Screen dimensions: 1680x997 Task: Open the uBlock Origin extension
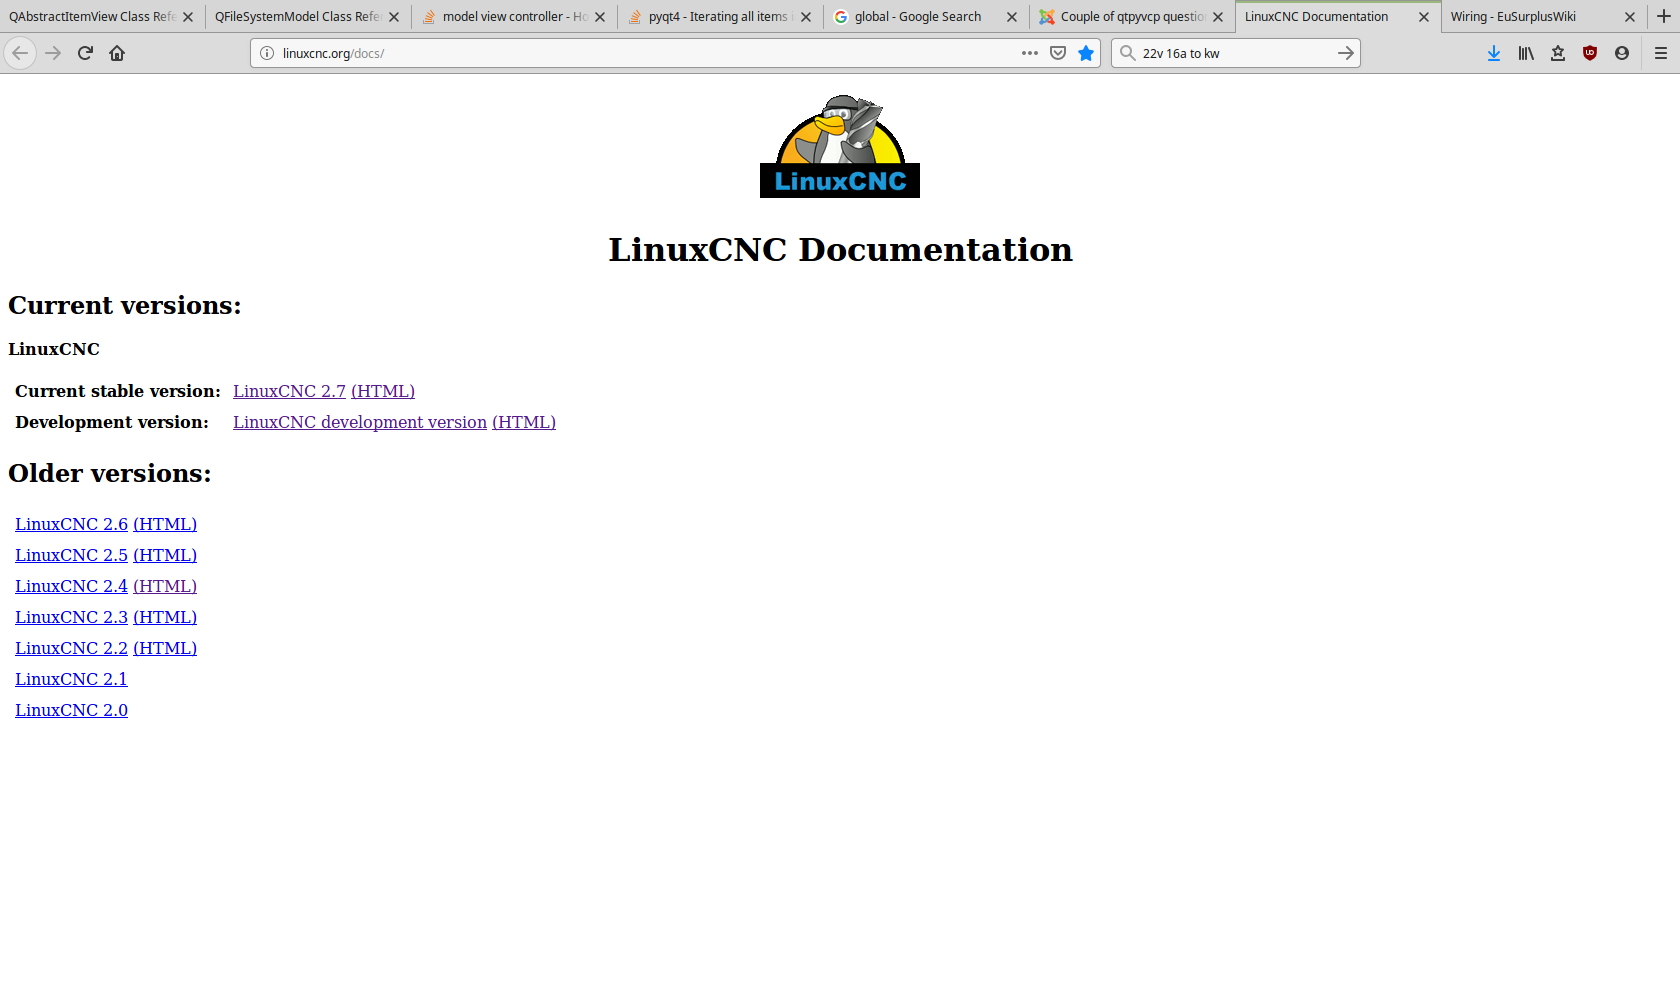[x=1590, y=53]
